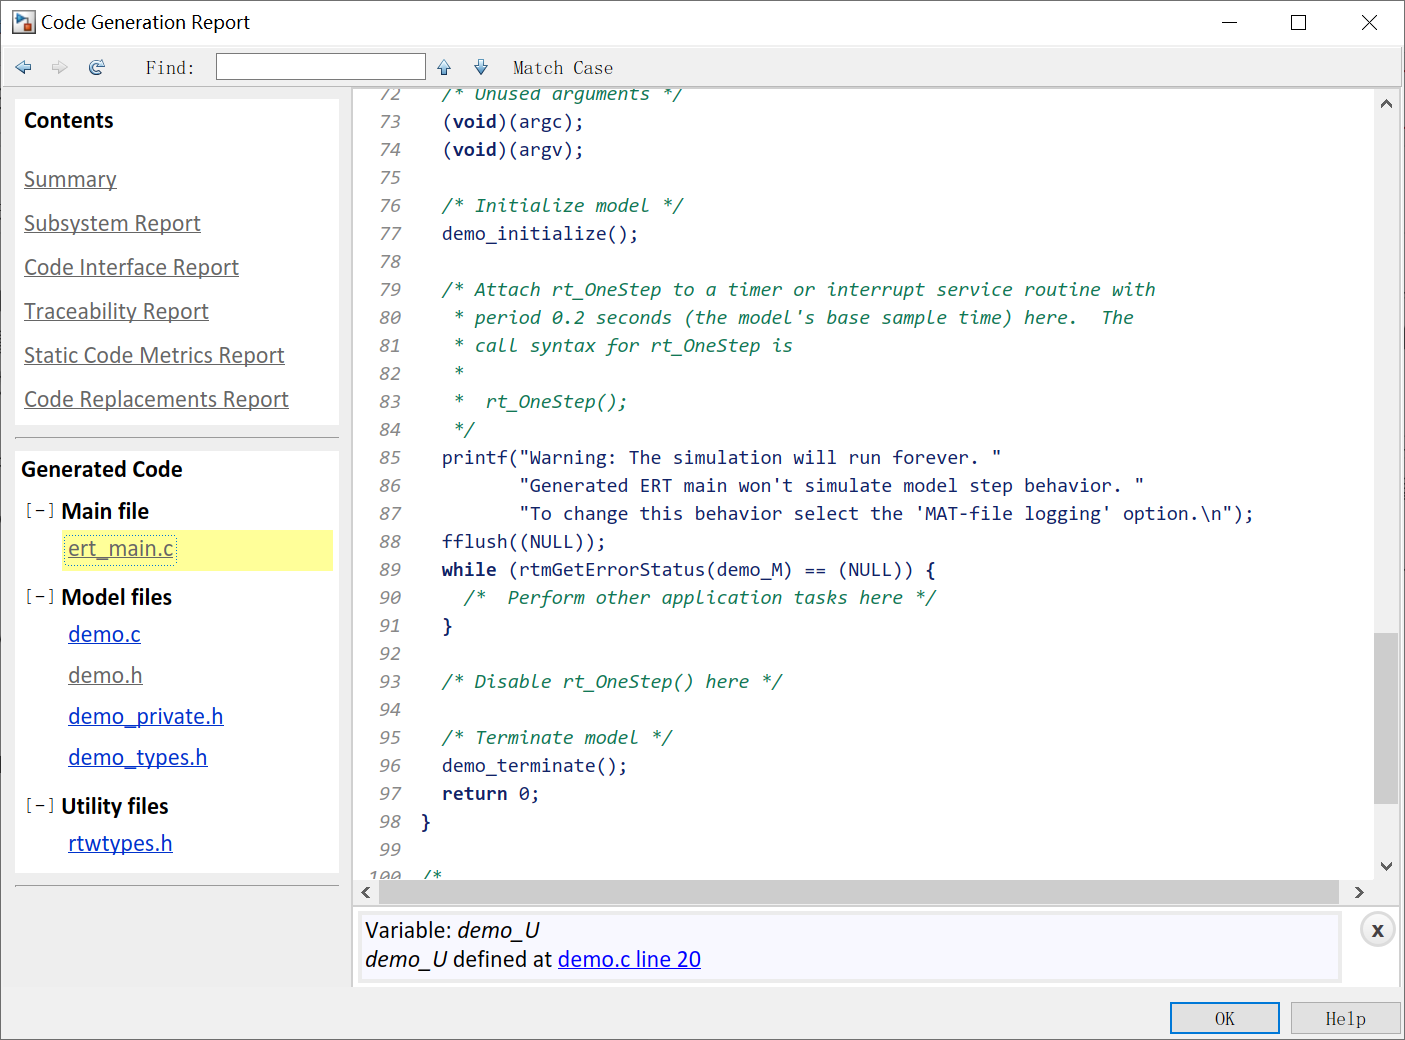Image resolution: width=1405 pixels, height=1040 pixels.
Task: Click the 'Terminate model' comment on line 95
Action: [x=557, y=737]
